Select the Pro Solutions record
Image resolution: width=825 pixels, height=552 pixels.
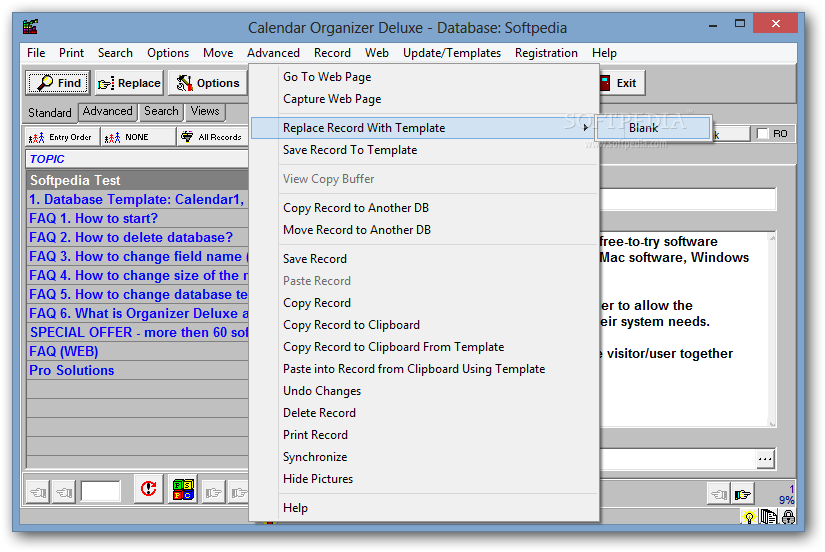point(137,370)
